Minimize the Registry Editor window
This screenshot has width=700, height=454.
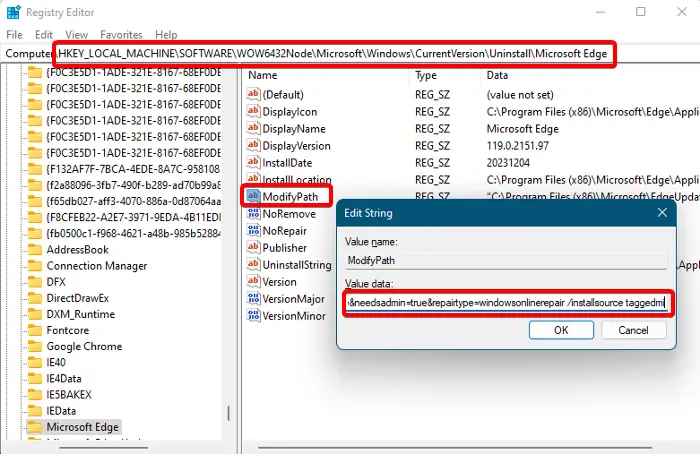point(600,12)
